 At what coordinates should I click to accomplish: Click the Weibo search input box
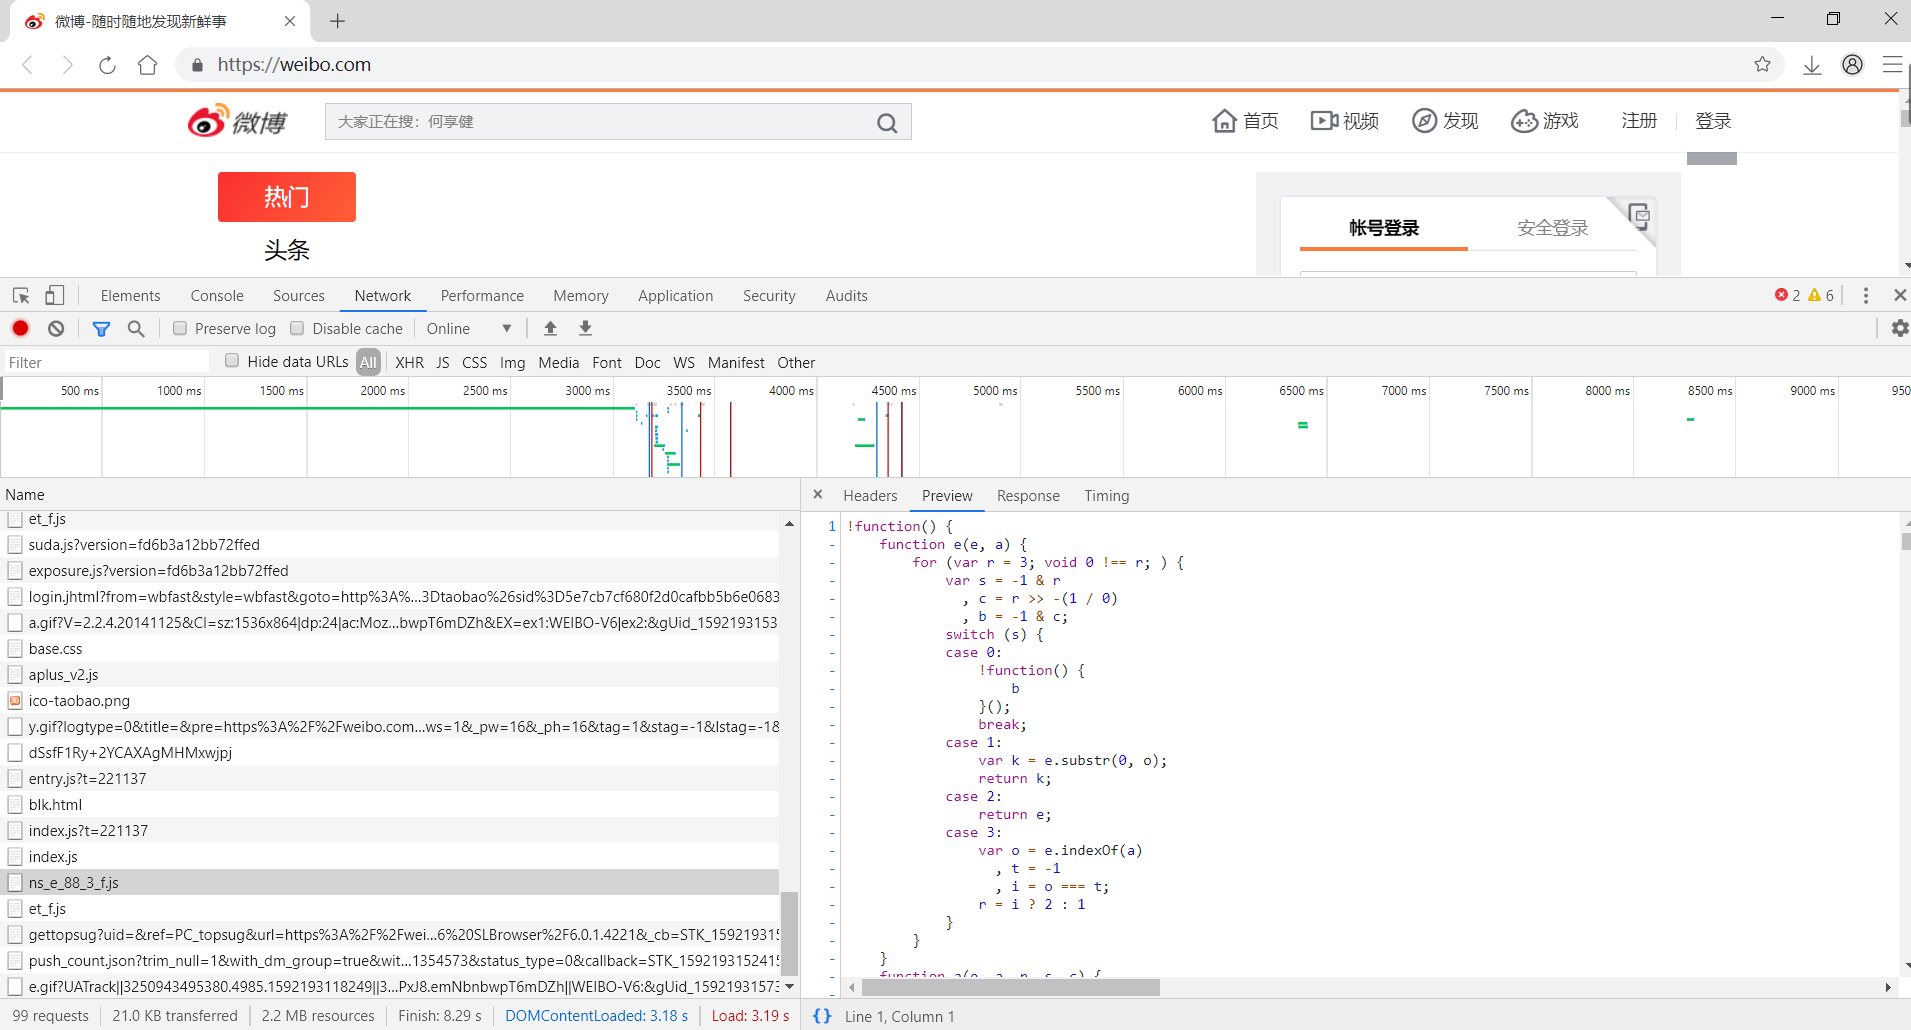click(600, 122)
